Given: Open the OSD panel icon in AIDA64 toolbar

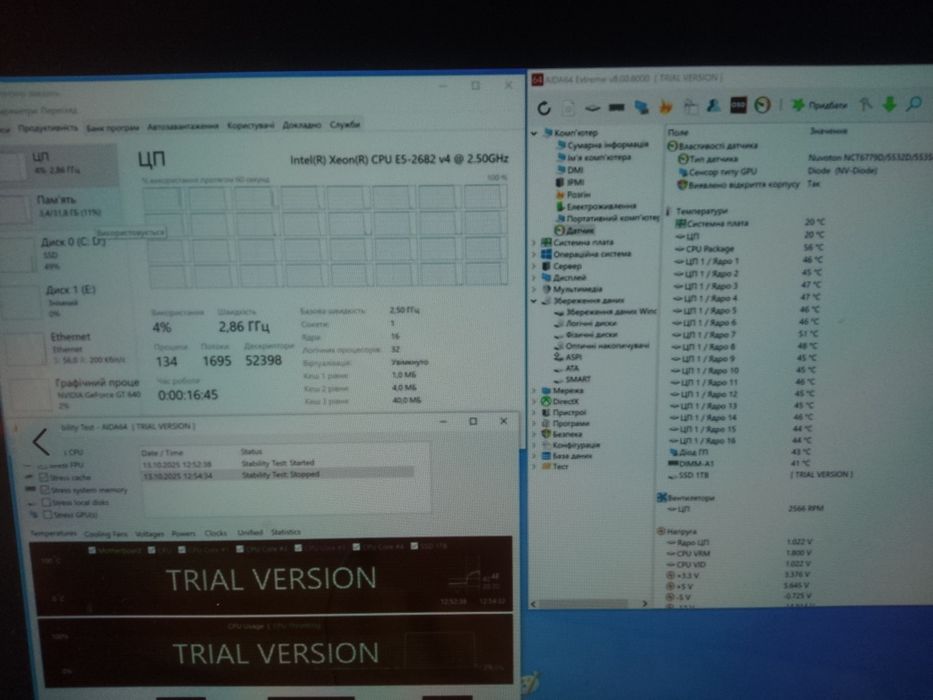Looking at the screenshot, I should pos(738,105).
